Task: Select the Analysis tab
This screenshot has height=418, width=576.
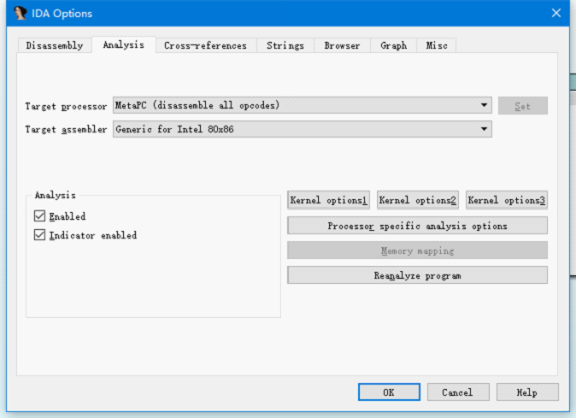Action: 123,45
